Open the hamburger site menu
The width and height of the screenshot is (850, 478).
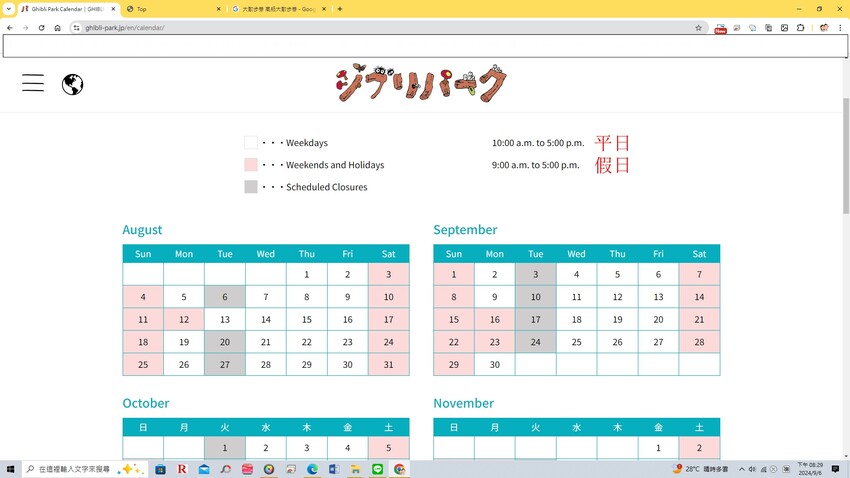click(x=33, y=83)
